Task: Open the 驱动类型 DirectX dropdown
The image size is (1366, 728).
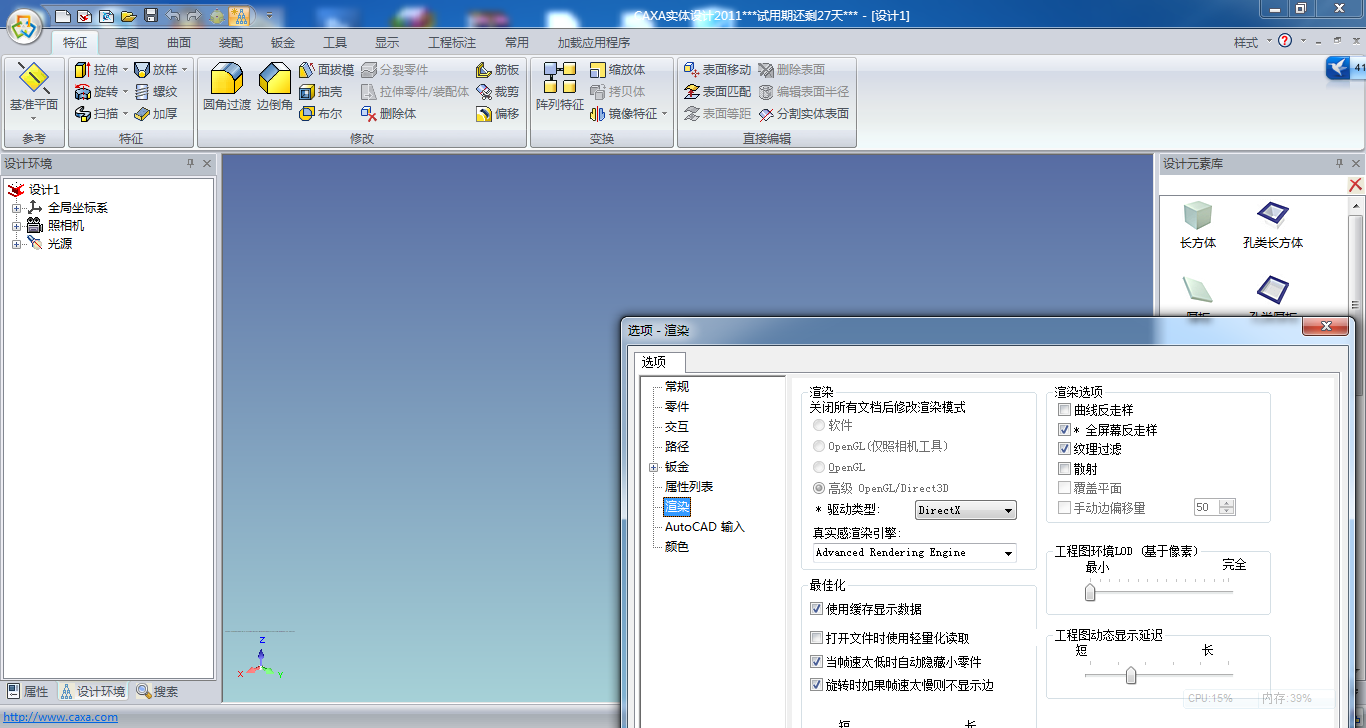Action: click(966, 510)
